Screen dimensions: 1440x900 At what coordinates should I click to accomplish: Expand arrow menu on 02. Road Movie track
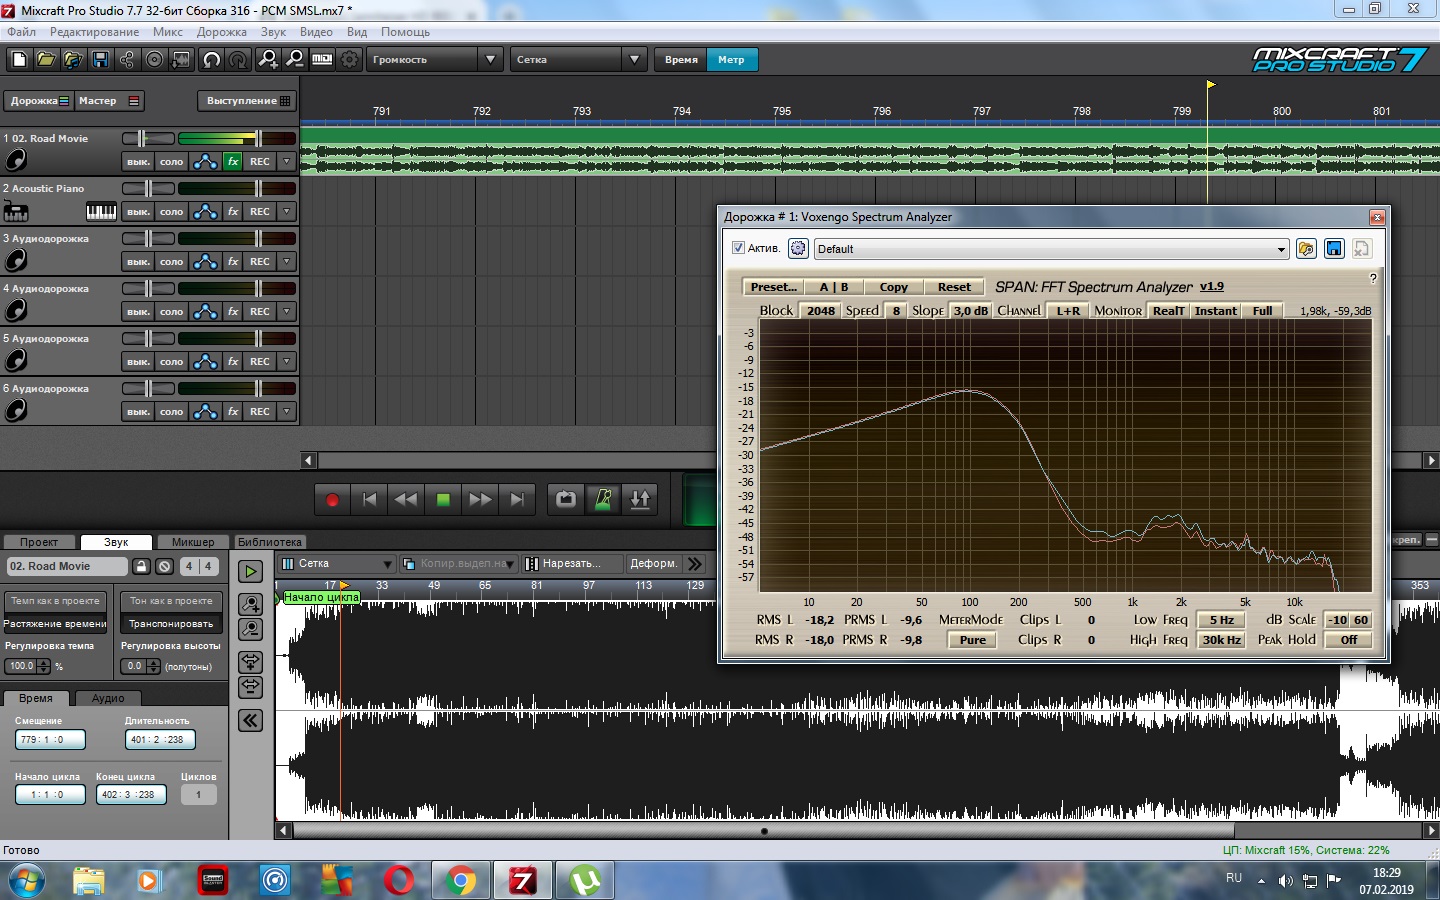(287, 161)
